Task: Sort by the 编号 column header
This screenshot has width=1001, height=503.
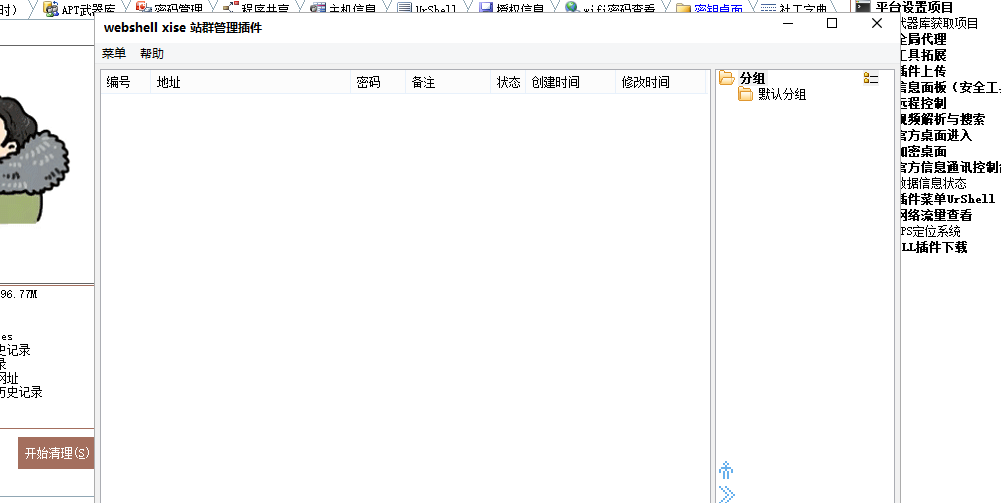Action: coord(126,82)
